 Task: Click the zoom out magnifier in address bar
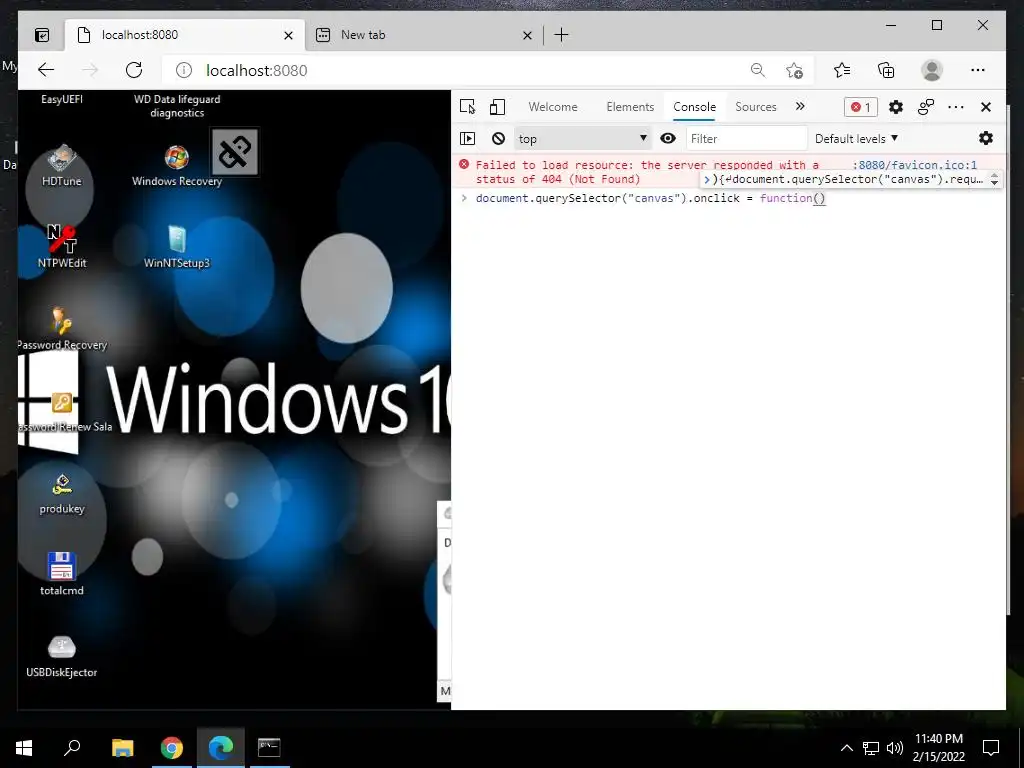click(758, 70)
